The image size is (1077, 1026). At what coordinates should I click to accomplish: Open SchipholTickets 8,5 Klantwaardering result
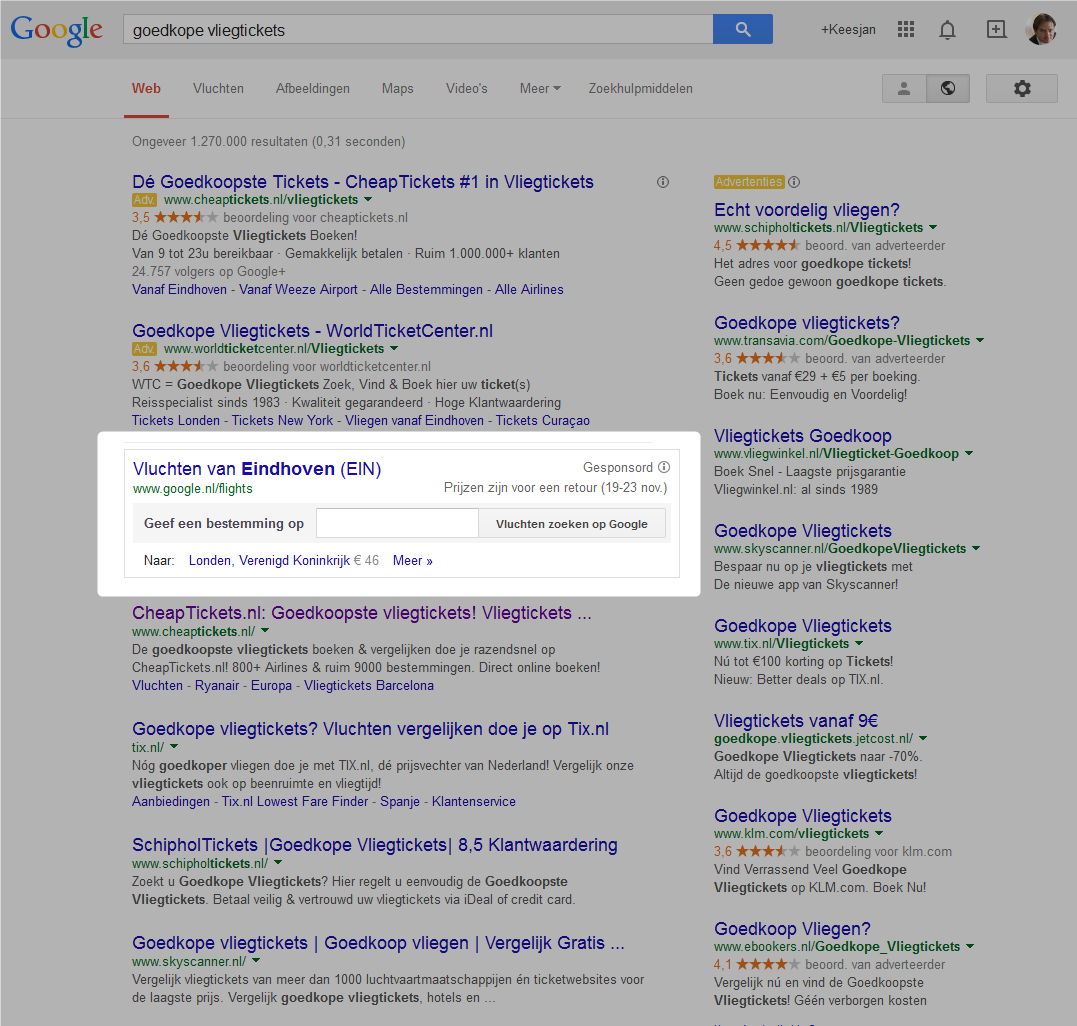[x=374, y=845]
